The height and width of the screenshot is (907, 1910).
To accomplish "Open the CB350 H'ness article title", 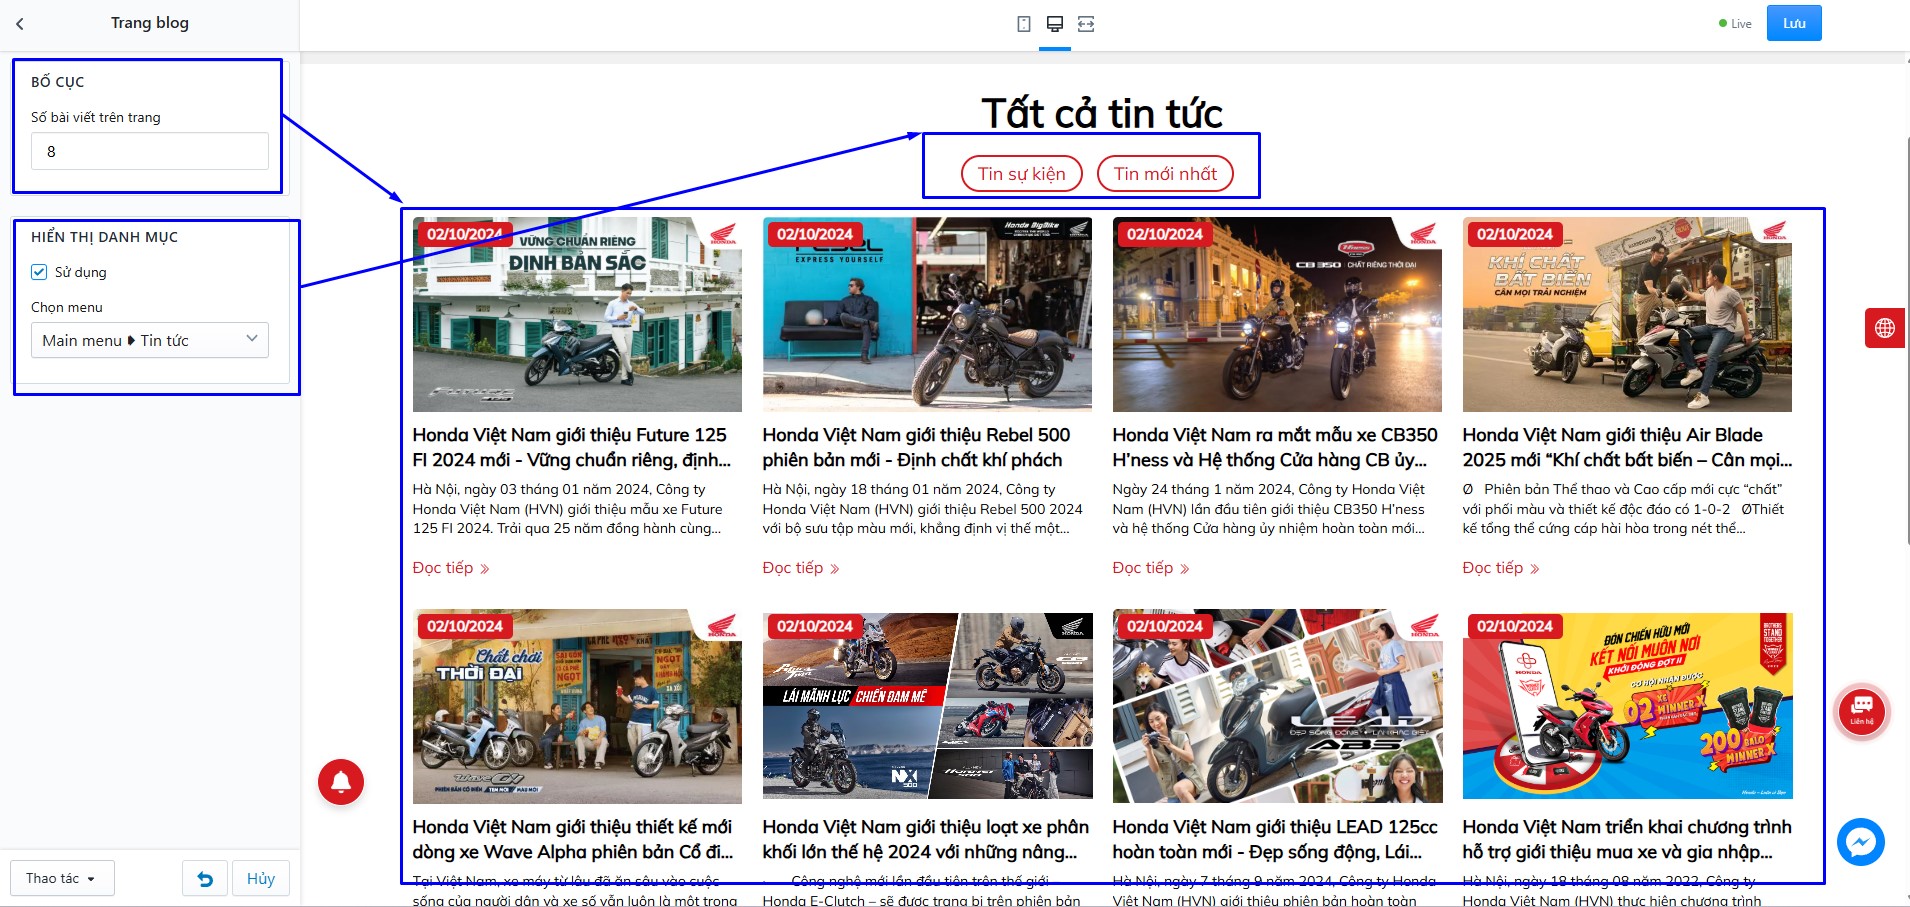I will 1275,447.
